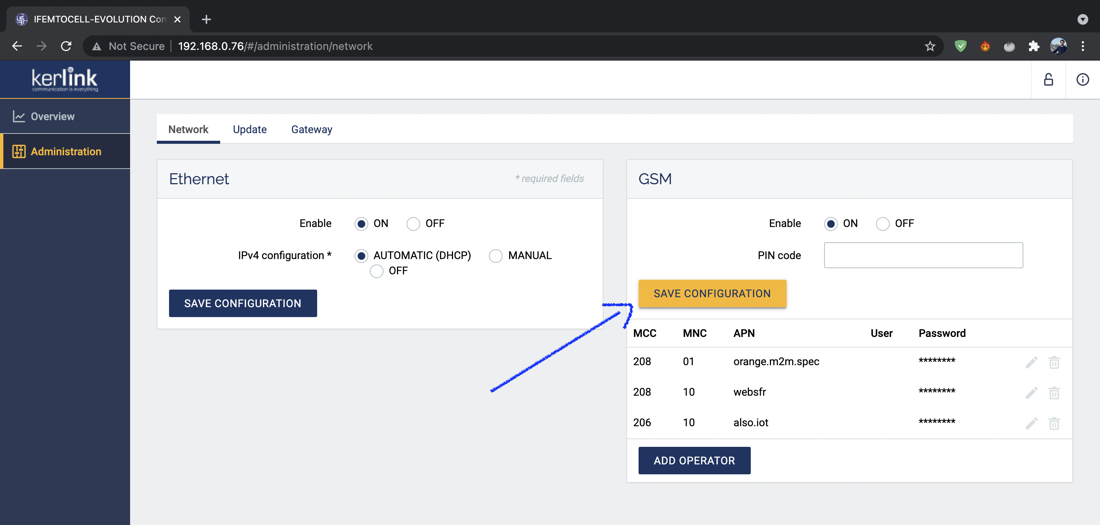Image resolution: width=1100 pixels, height=525 pixels.
Task: Expand the tab search dropdown arrow
Action: [x=1082, y=19]
